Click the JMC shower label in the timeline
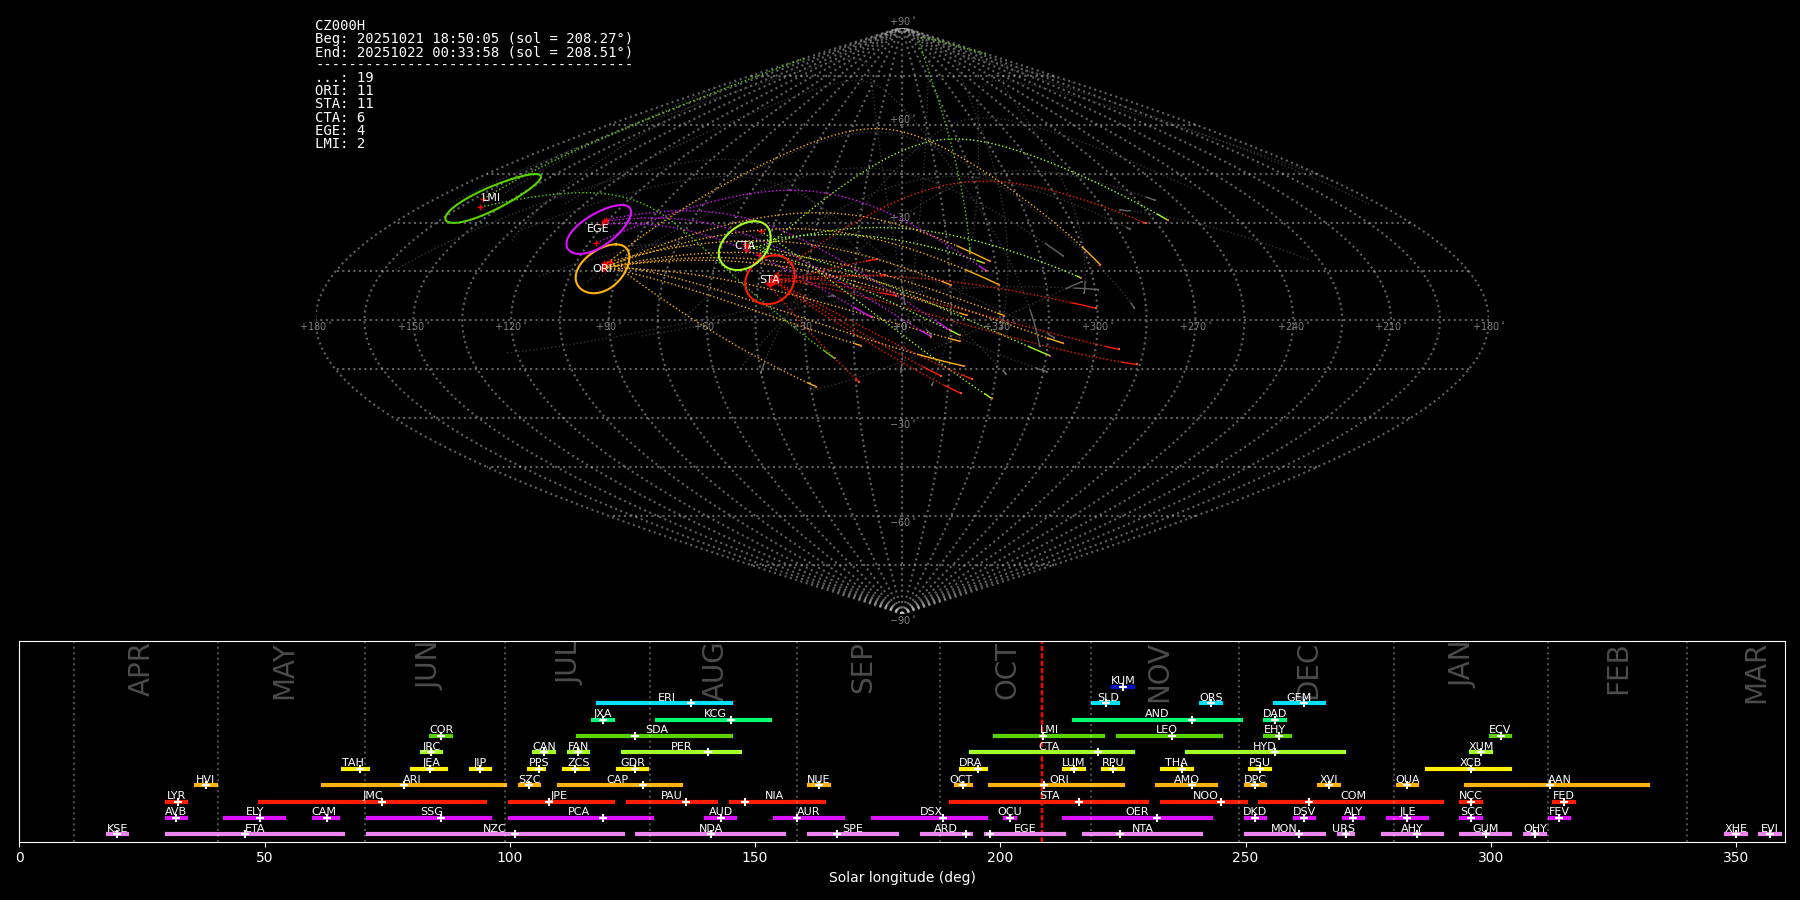 [372, 796]
